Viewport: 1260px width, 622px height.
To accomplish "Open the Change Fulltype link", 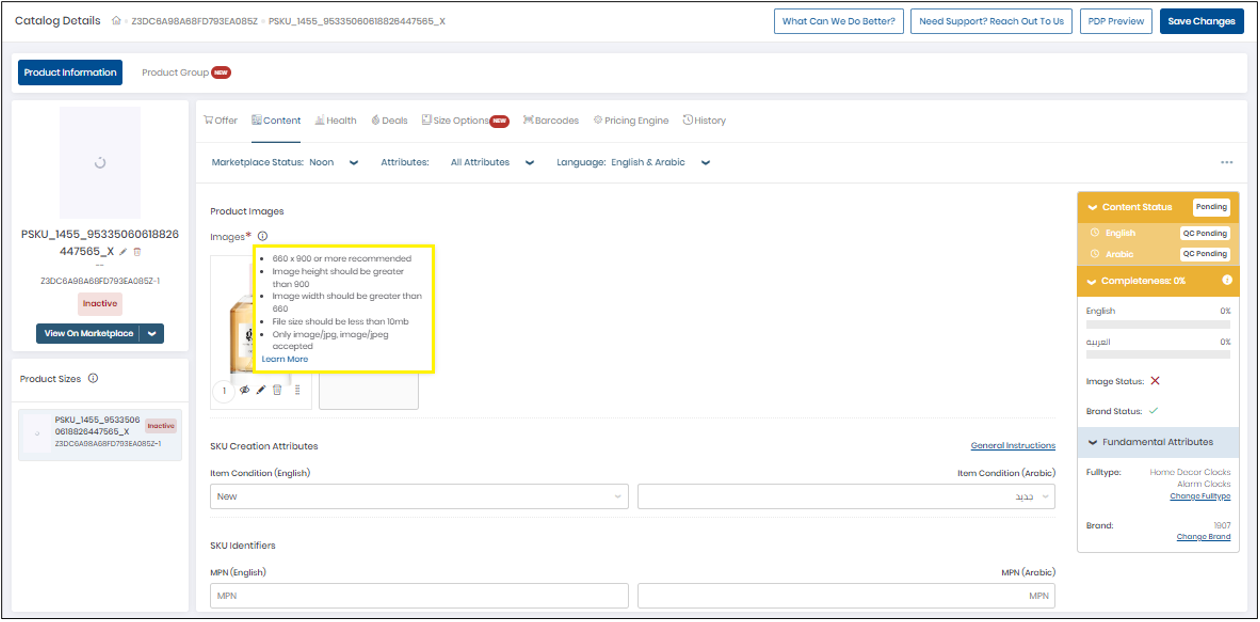I will tap(1200, 495).
